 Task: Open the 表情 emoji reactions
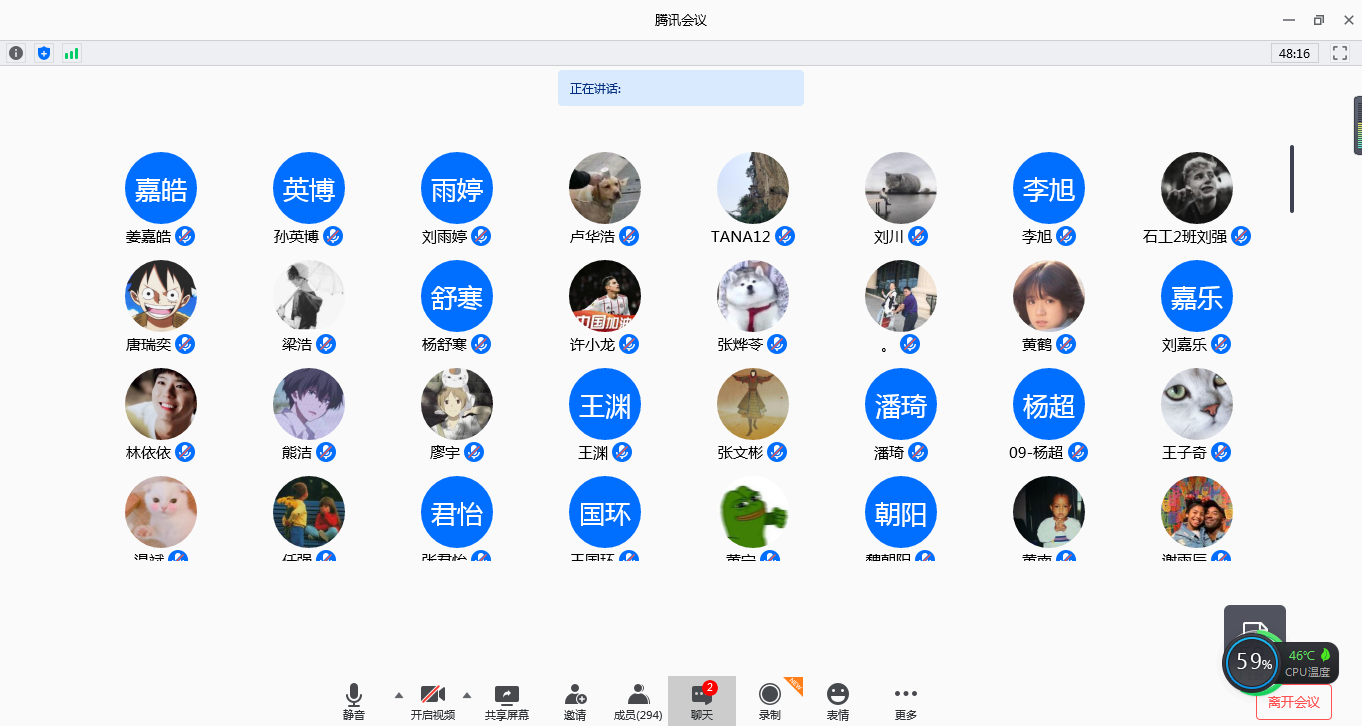pyautogui.click(x=838, y=701)
